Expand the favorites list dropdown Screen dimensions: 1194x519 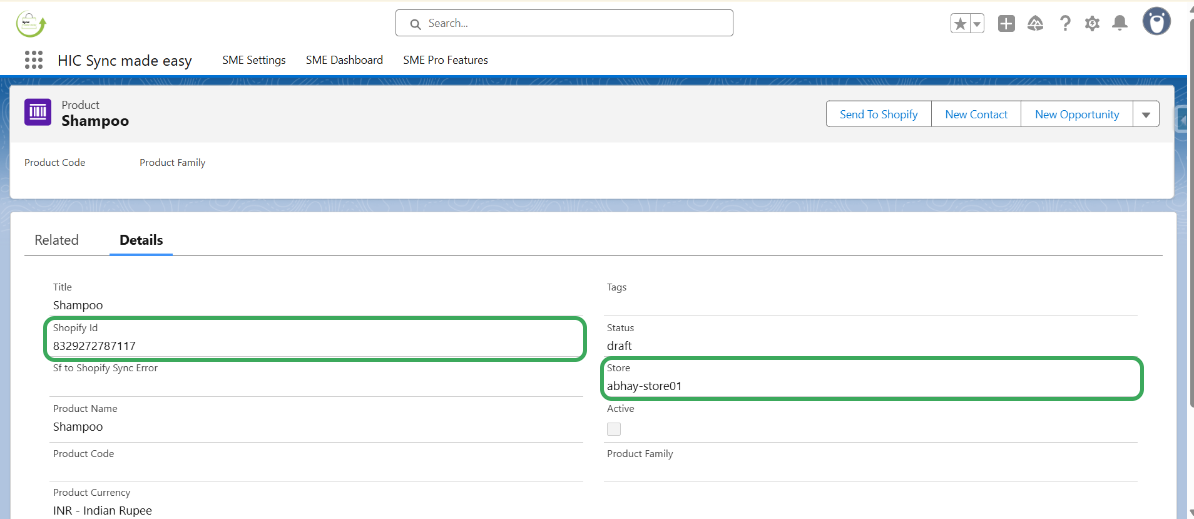tap(977, 24)
